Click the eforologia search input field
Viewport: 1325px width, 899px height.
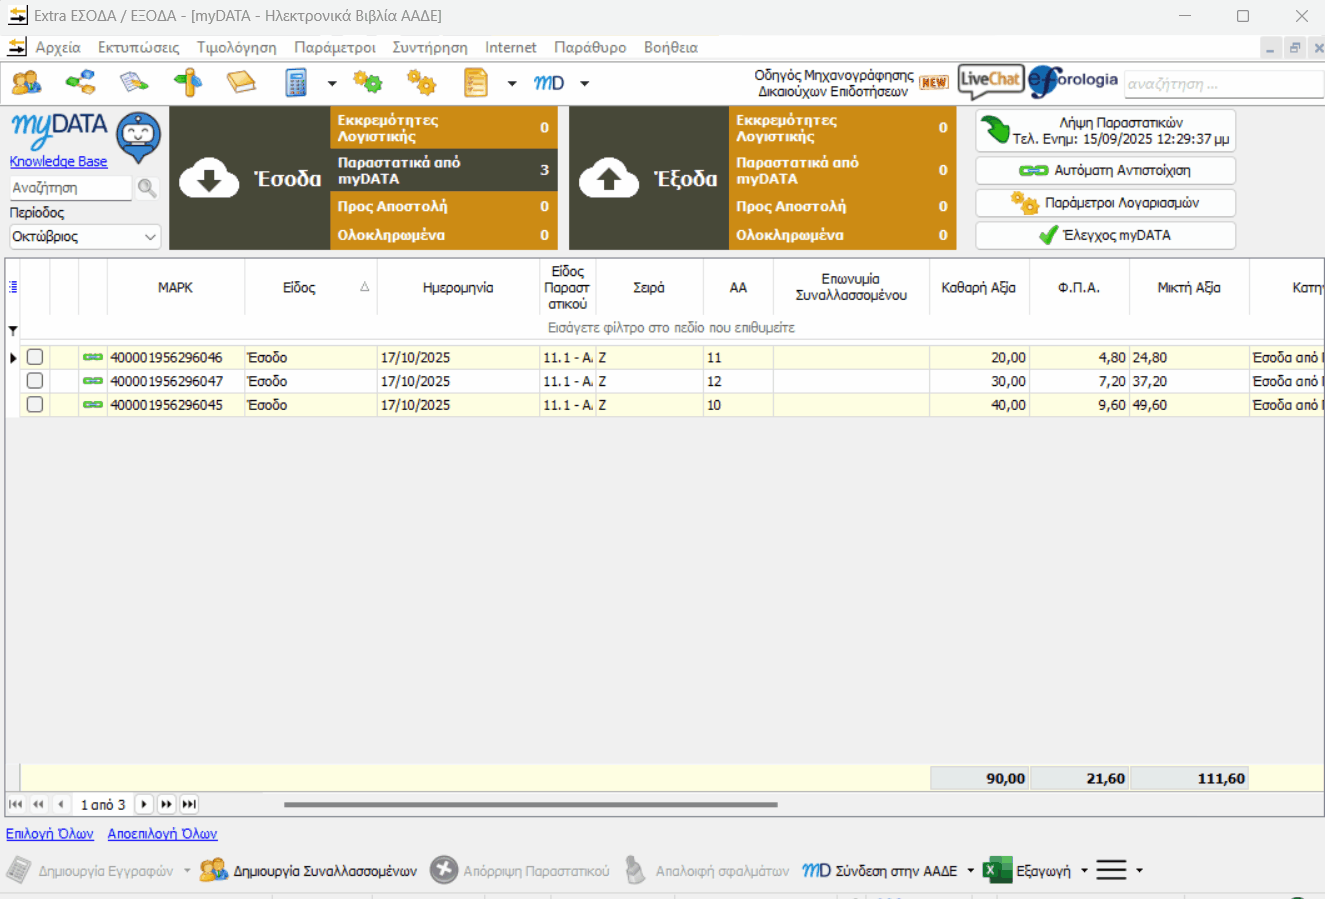click(x=1222, y=84)
